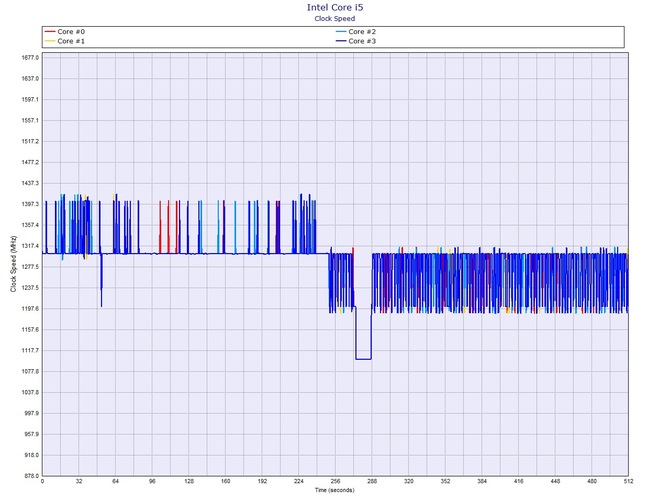
Task: Click the 256 tick on time axis
Action: [335, 481]
